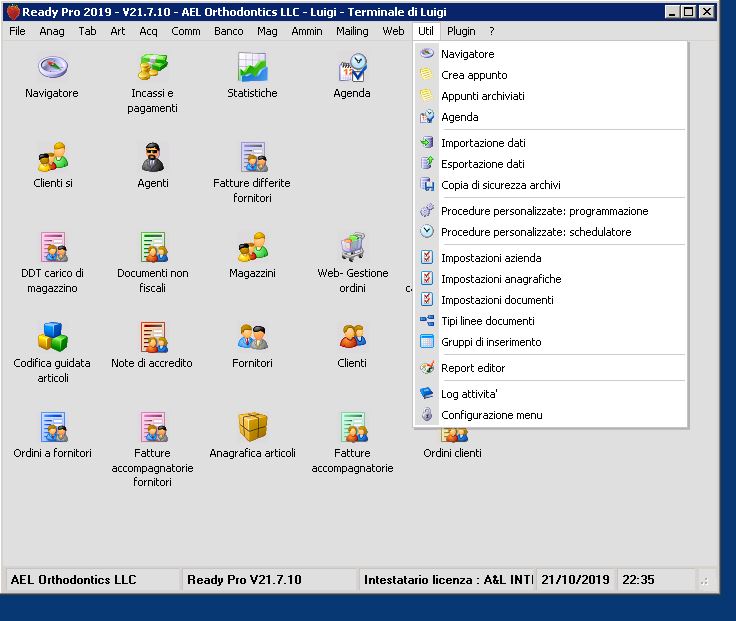Open Fatture accompagnatorie desktop icon

[354, 427]
